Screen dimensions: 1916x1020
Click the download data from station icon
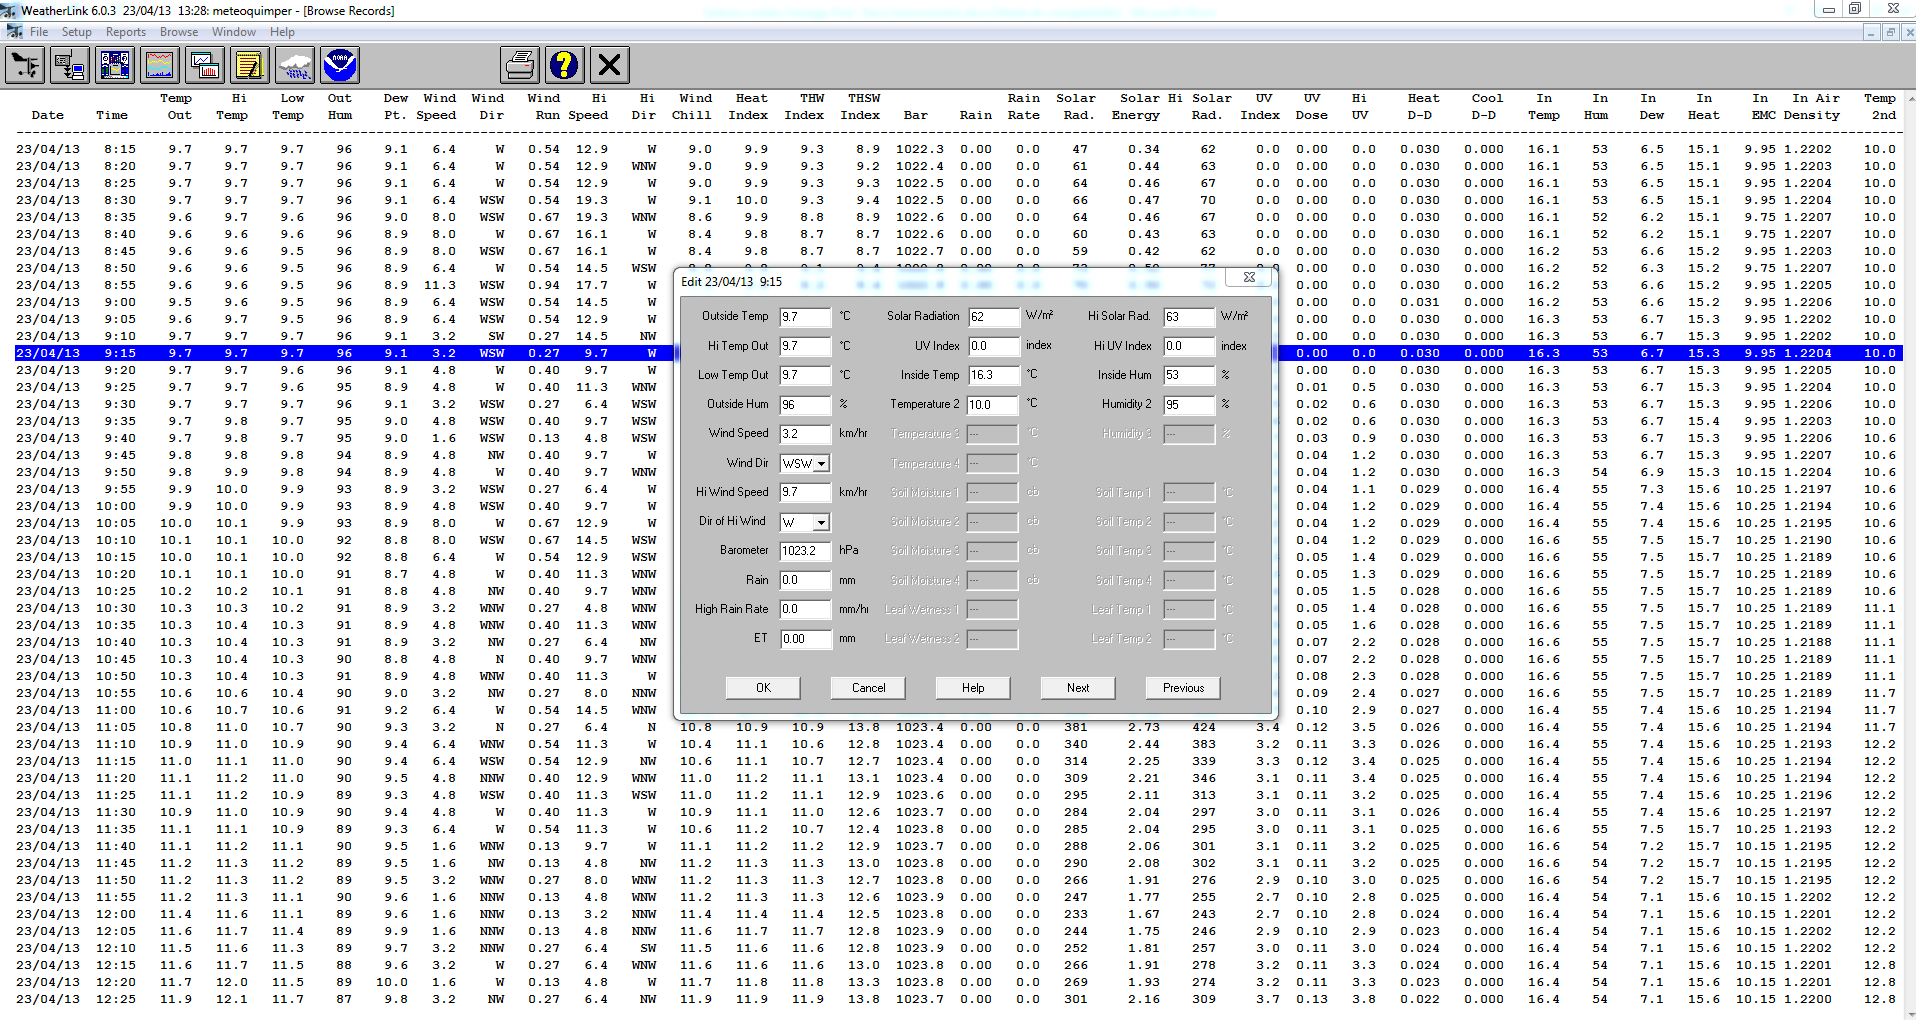click(x=70, y=65)
